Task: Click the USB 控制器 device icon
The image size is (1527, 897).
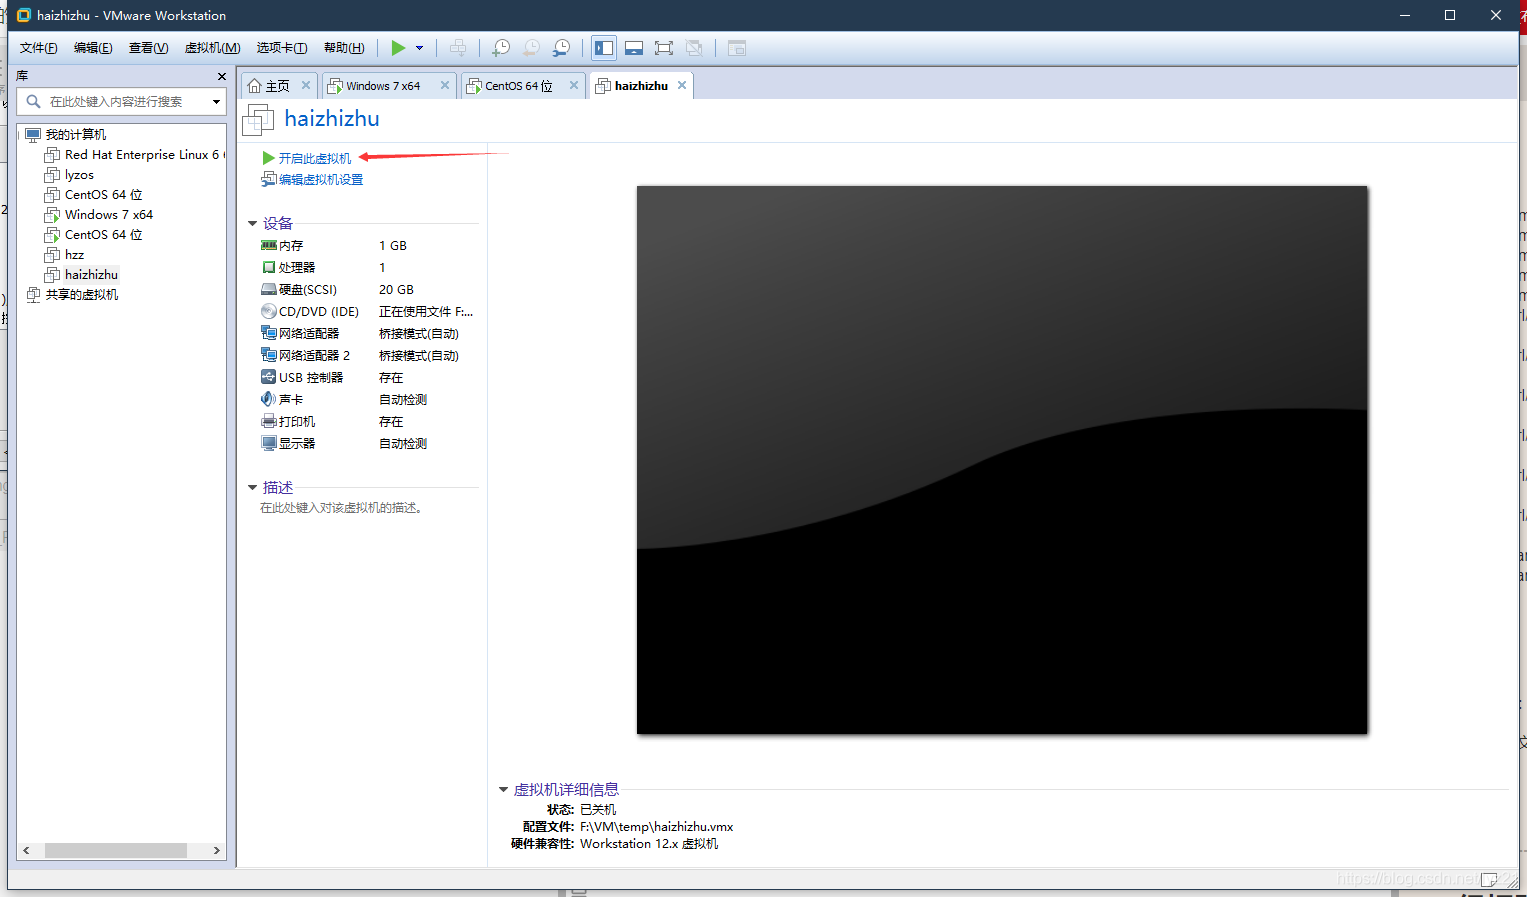Action: (268, 377)
